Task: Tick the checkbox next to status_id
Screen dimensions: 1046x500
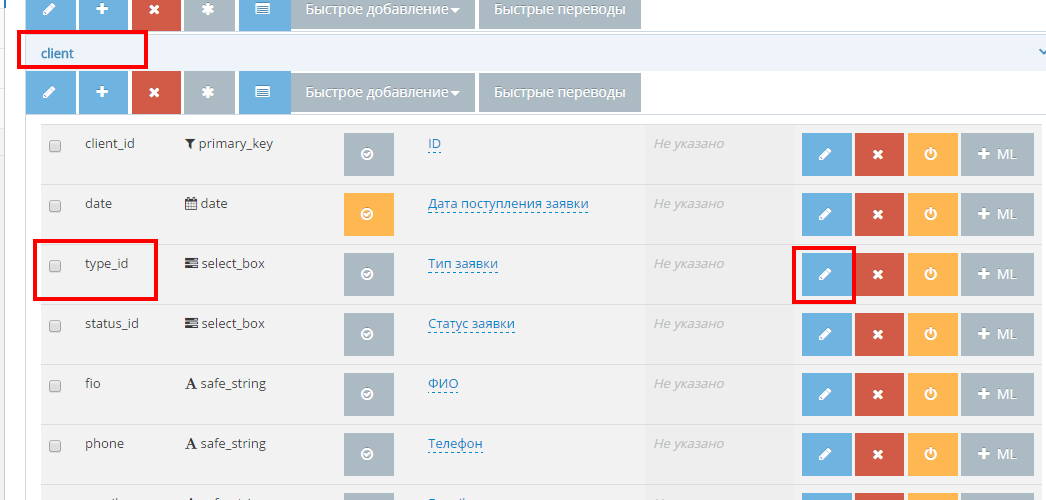Action: pos(55,326)
